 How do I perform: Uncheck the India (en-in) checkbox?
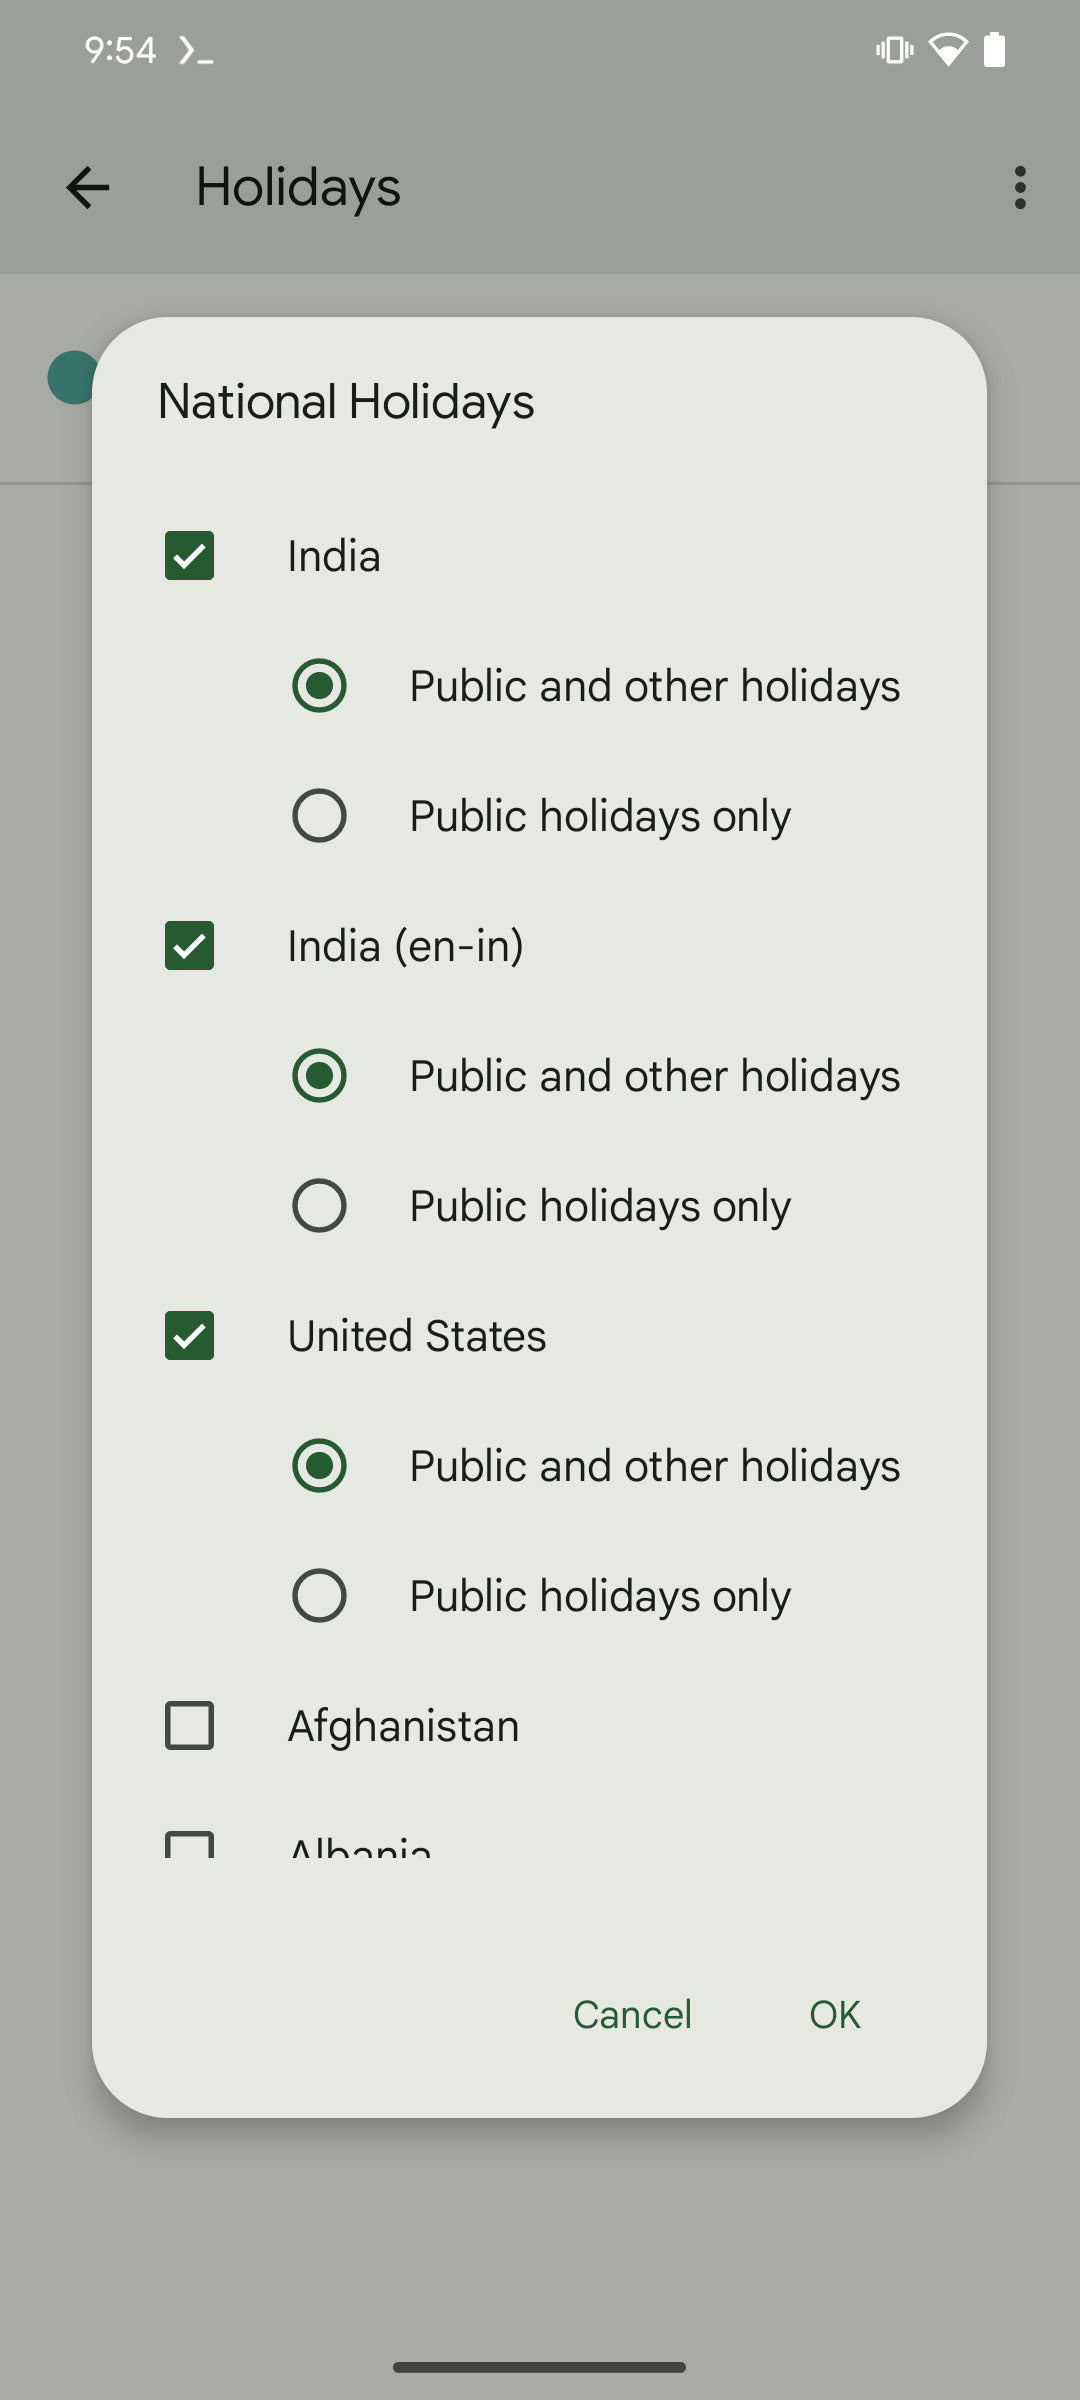coord(189,946)
